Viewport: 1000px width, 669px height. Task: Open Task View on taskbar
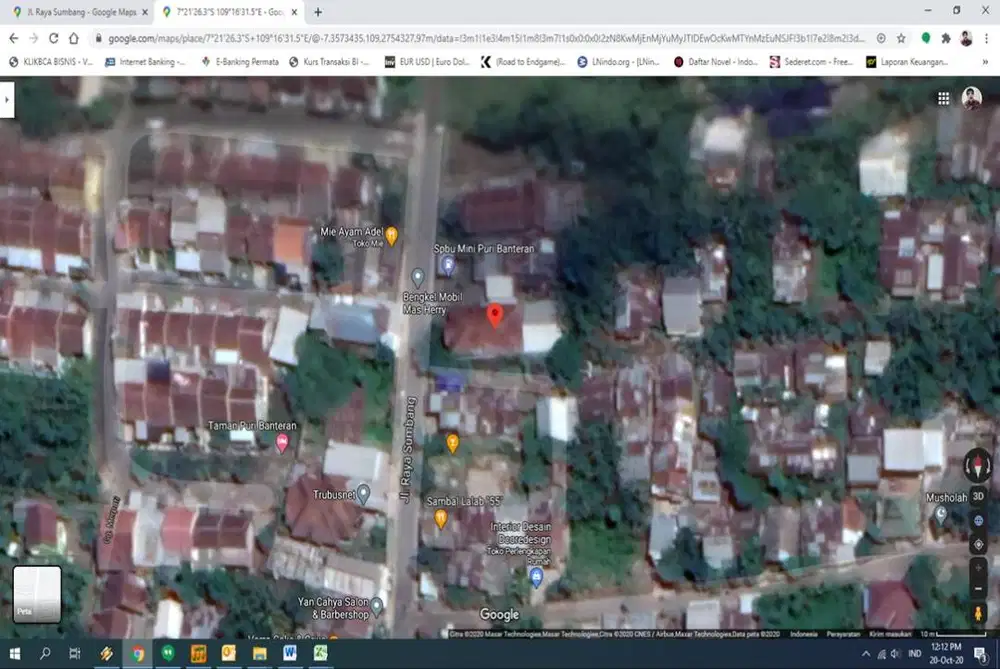75,653
